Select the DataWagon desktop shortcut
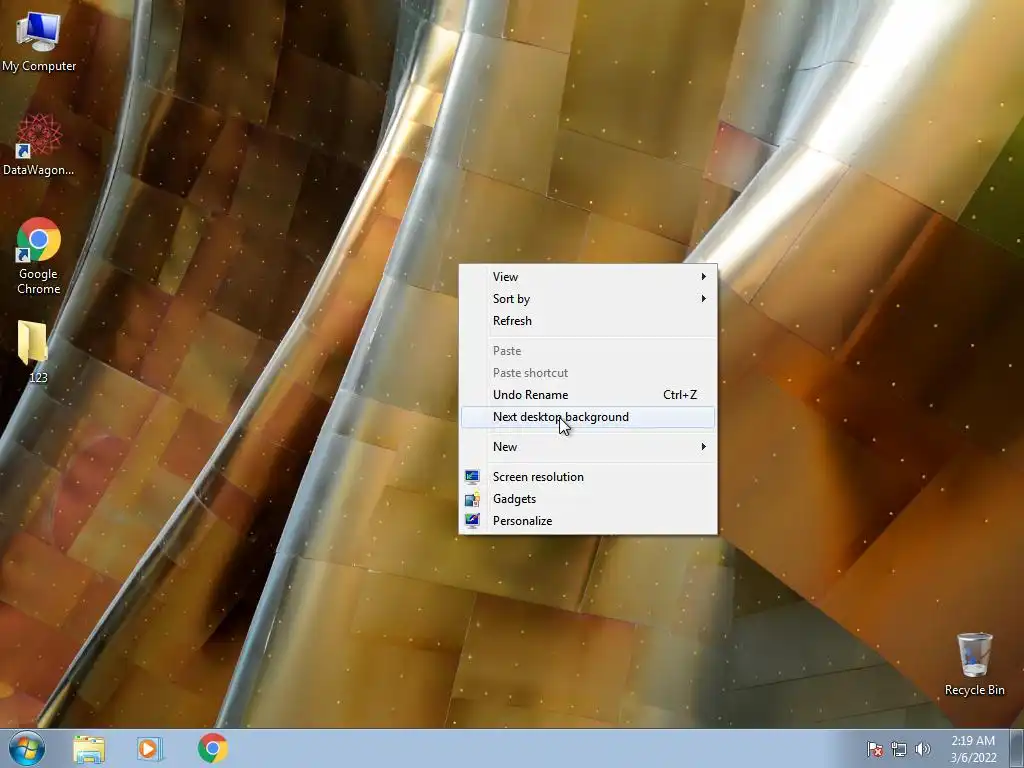Screen dimensions: 1024x768 [x=39, y=144]
